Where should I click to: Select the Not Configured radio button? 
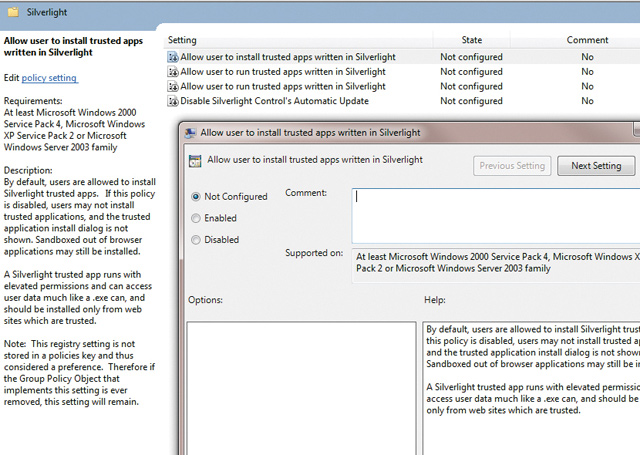(x=196, y=197)
